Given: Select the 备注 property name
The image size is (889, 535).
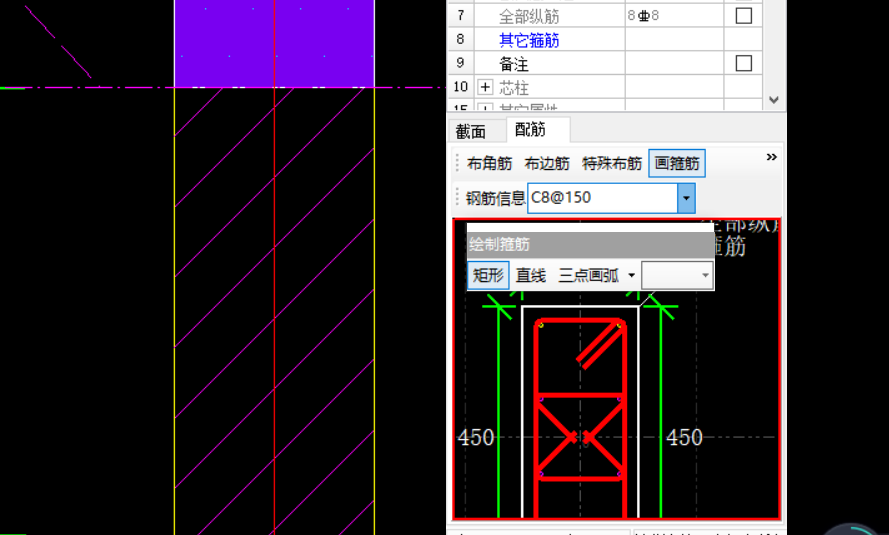Looking at the screenshot, I should point(514,64).
